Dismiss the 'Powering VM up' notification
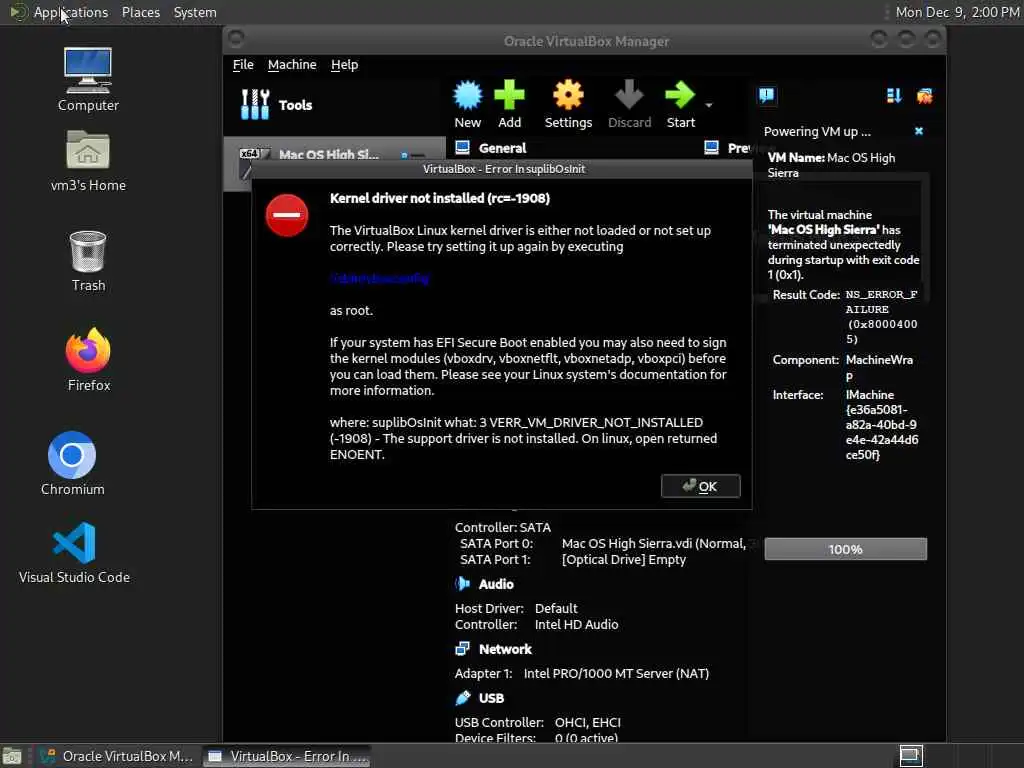 click(x=919, y=131)
